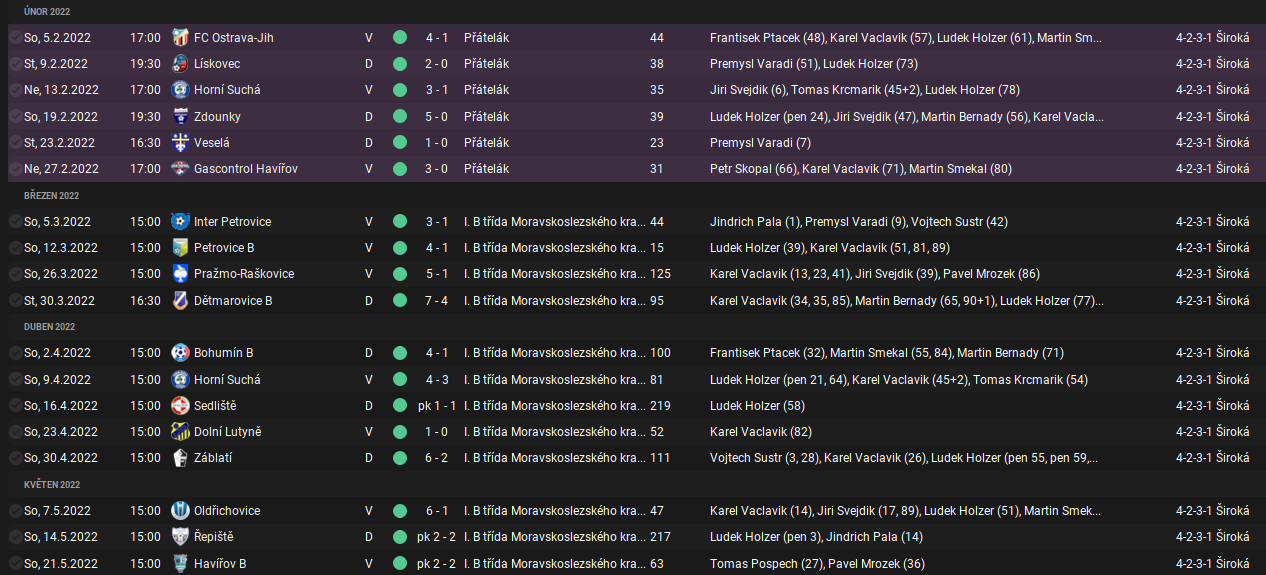Click the Inter Petrovice team badge
Viewport: 1266px width, 575px height.
tap(180, 222)
